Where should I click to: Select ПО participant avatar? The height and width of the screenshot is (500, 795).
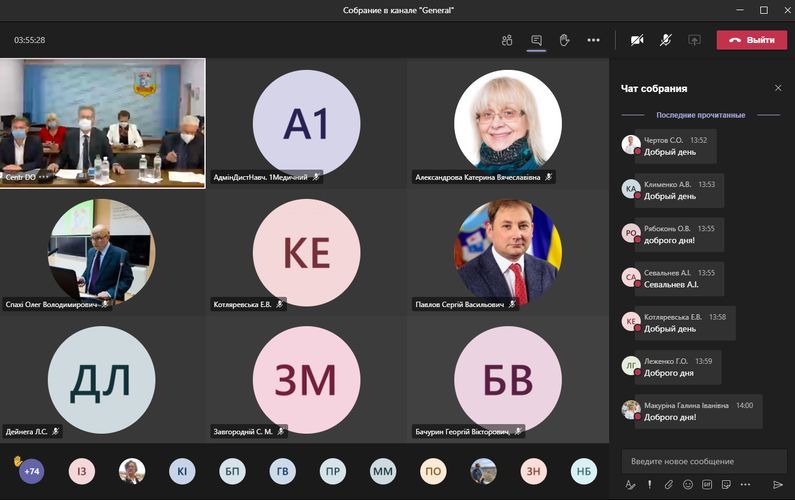pyautogui.click(x=433, y=471)
